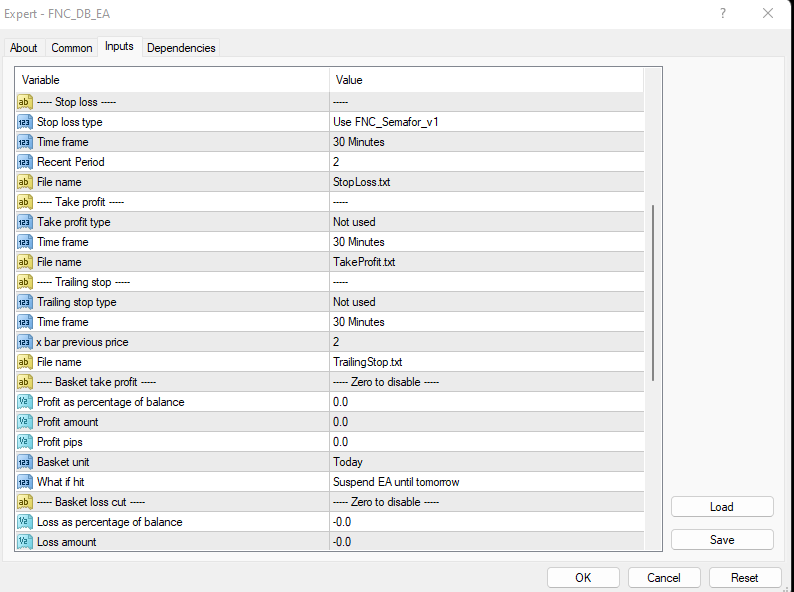Click the icon beside Profit as percentage of balance
794x592 pixels.
(25, 402)
